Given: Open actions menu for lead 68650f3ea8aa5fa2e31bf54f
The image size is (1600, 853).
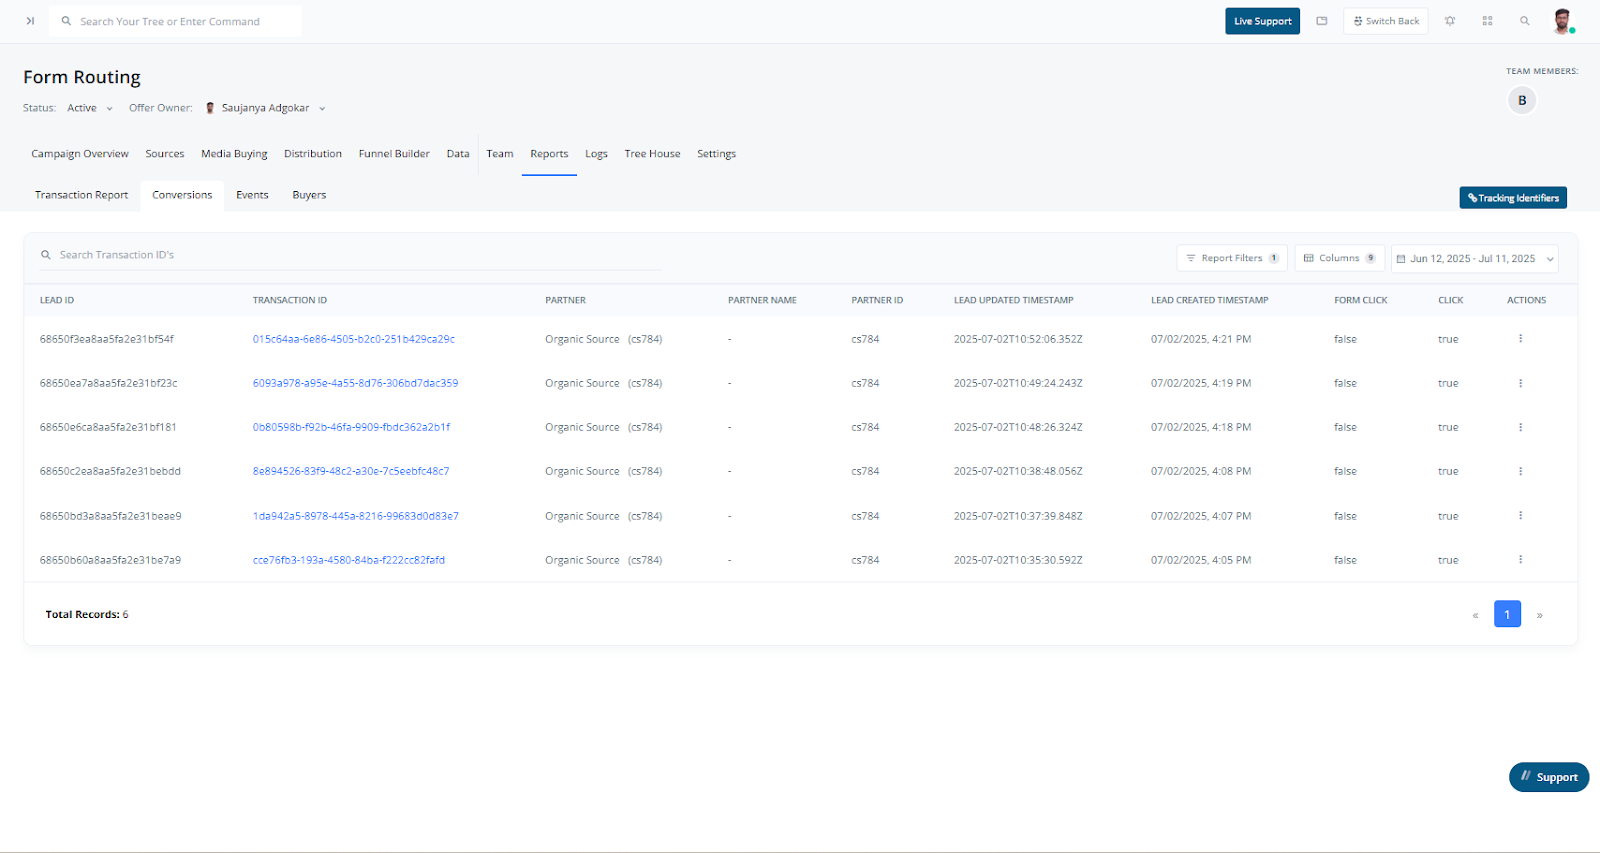Looking at the screenshot, I should point(1520,339).
